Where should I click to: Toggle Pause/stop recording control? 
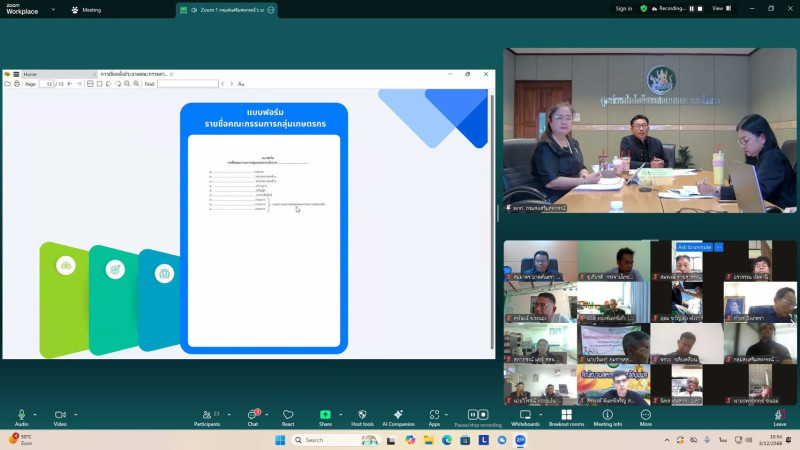[x=478, y=415]
